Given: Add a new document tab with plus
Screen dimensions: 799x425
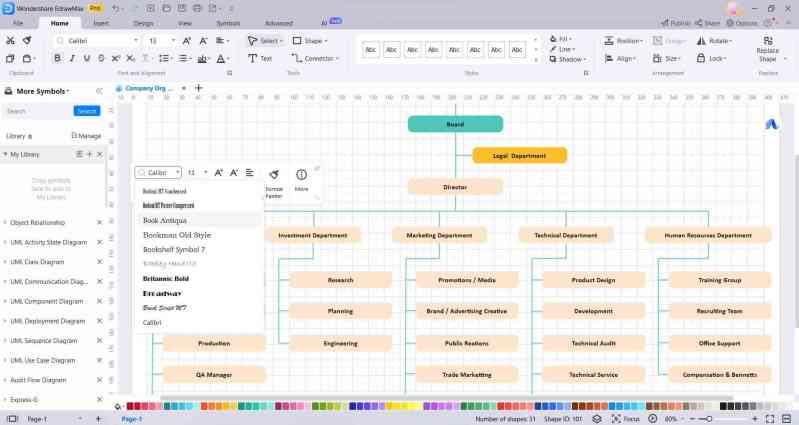Looking at the screenshot, I should 199,88.
